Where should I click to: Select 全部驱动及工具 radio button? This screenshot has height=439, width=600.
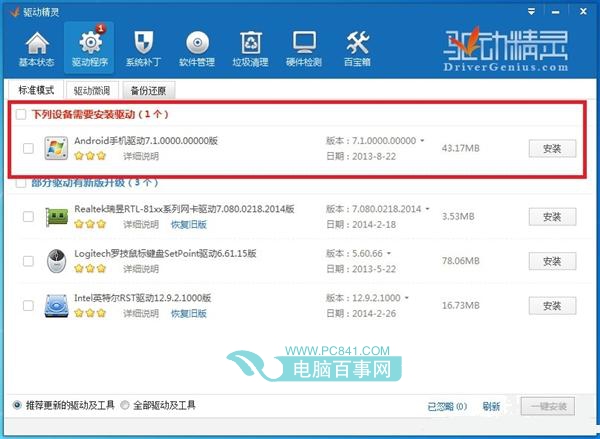[x=125, y=405]
